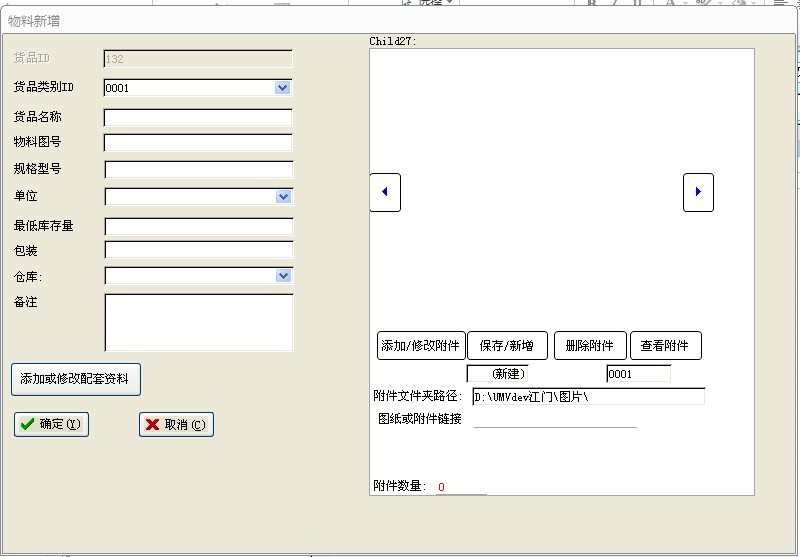Cancel with the 取消(C) button
The width and height of the screenshot is (800, 557).
tap(177, 424)
